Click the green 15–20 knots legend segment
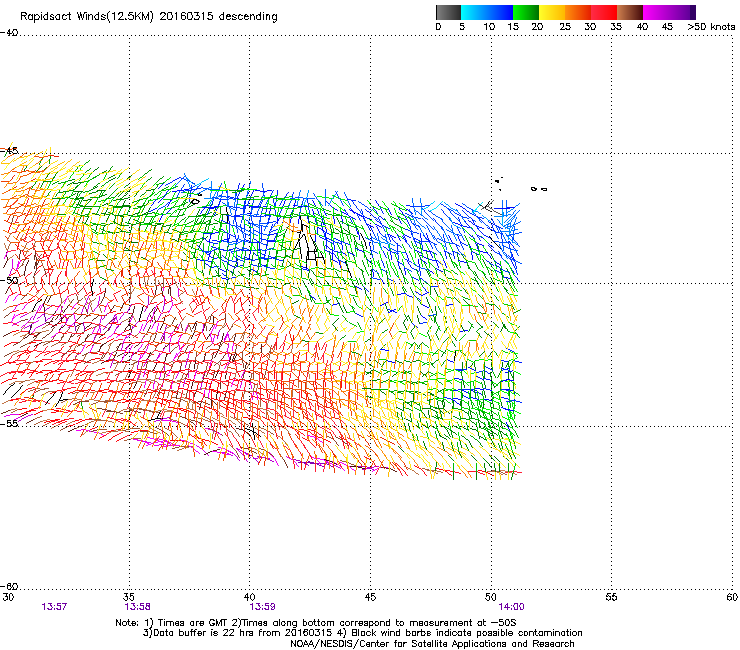Screen dimensions: 740x650 (x=526, y=12)
